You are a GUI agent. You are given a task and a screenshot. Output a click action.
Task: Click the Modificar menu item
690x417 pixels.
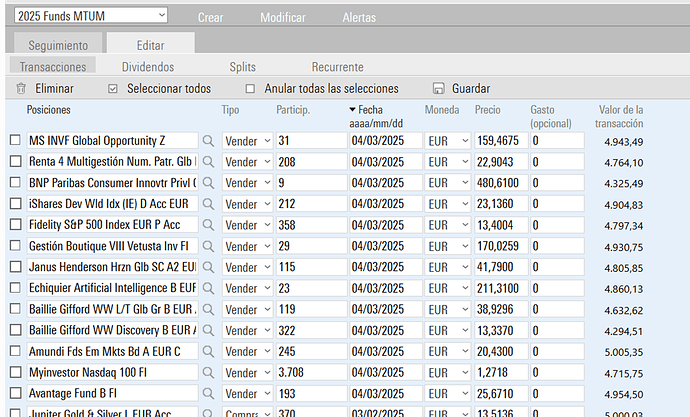(283, 17)
